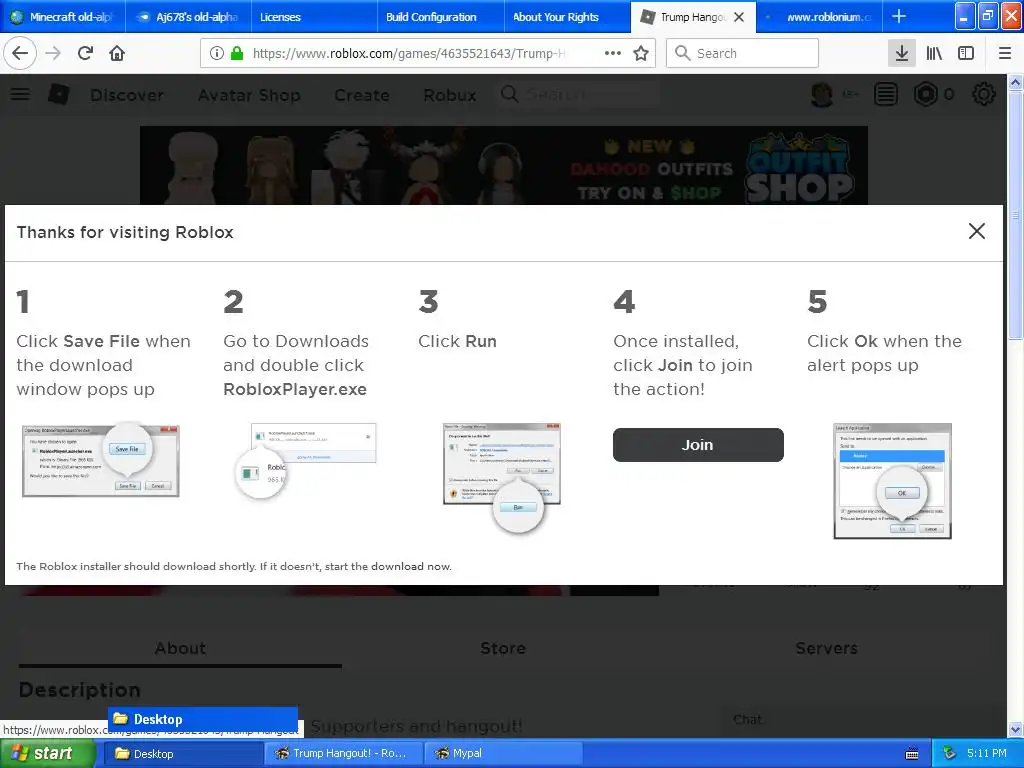Click the Outfit Shop banner advertisement
The width and height of the screenshot is (1024, 768).
click(504, 165)
